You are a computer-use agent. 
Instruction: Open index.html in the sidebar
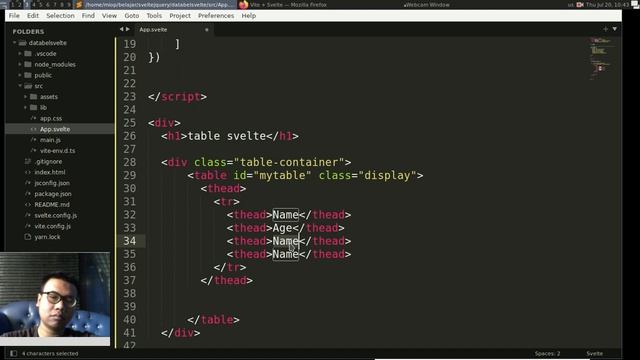49,172
